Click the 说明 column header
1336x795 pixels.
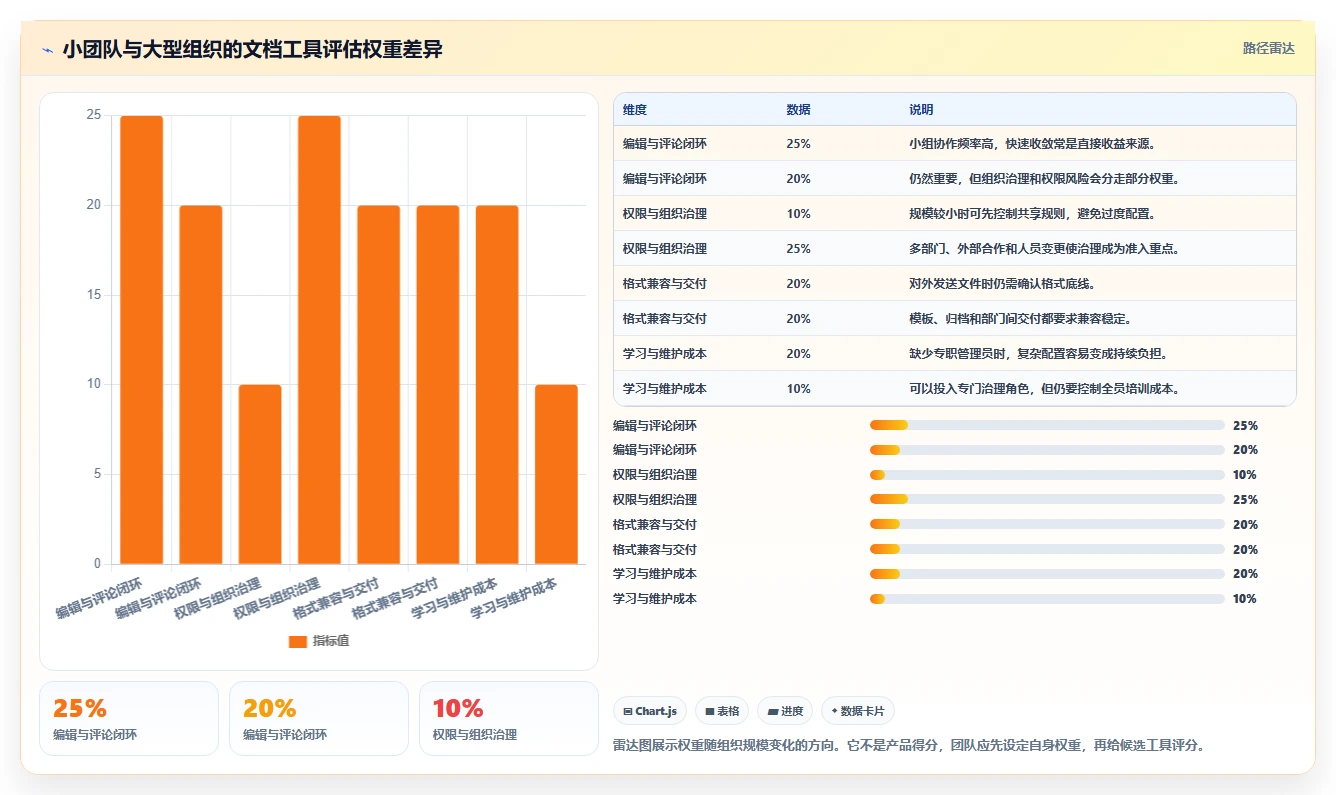[921, 110]
